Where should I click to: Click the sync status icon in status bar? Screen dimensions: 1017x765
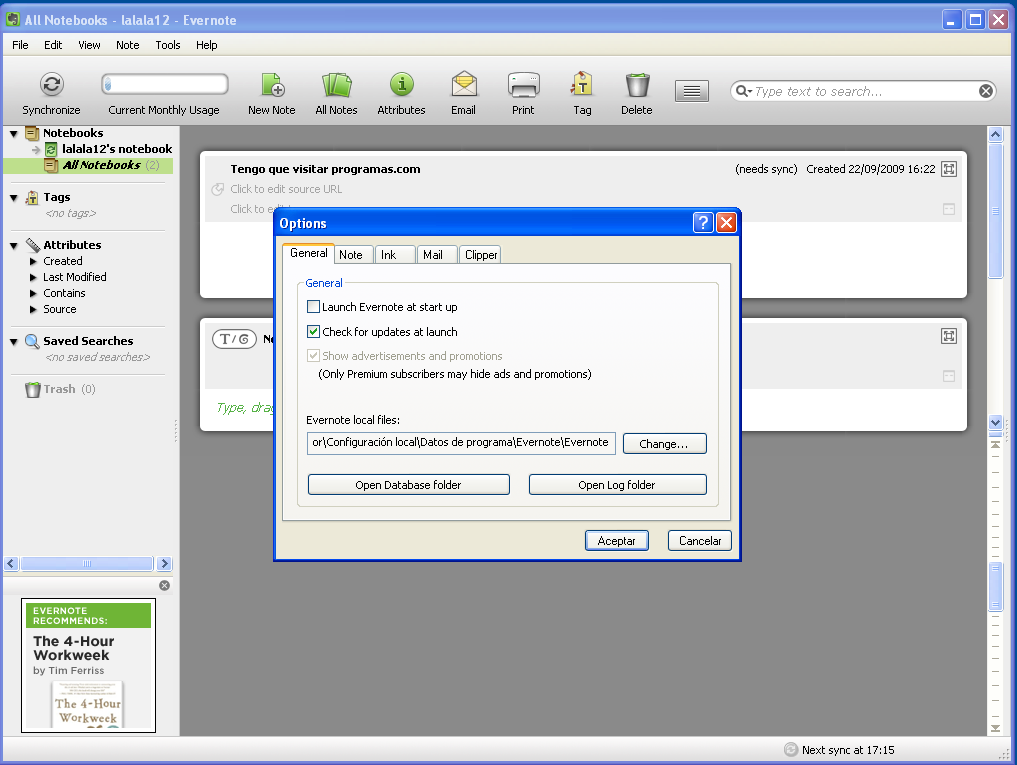coord(791,749)
